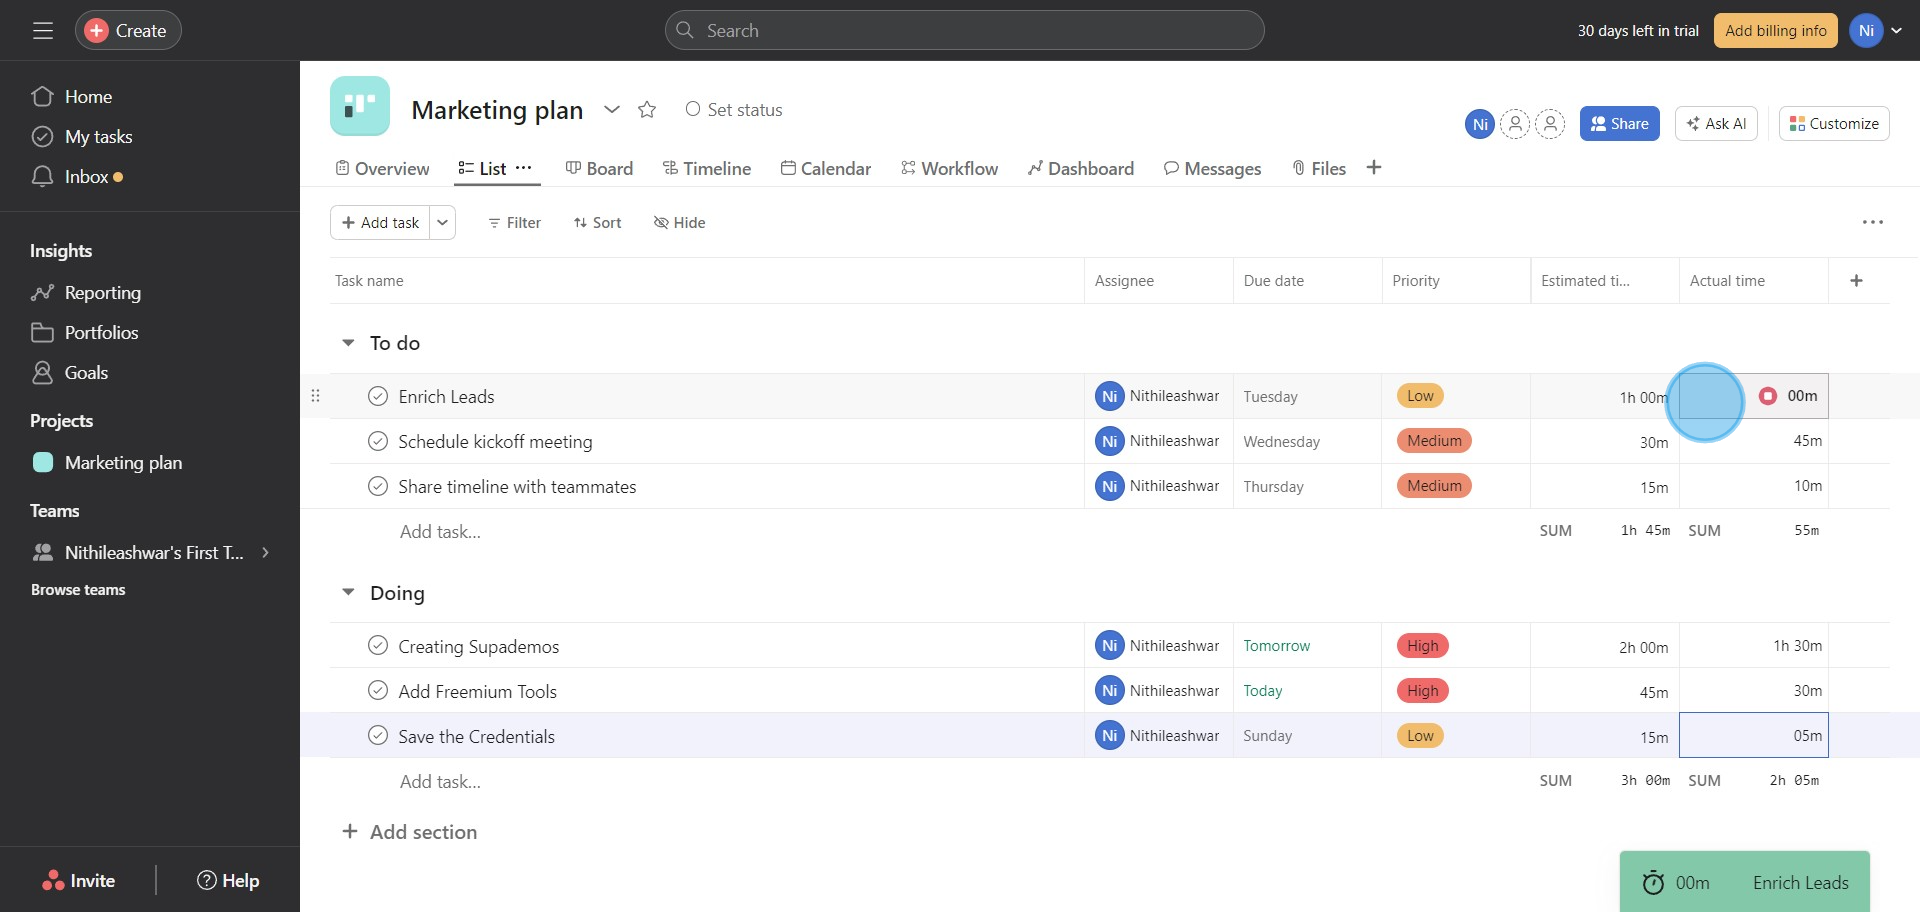1920x912 pixels.
Task: Mark Creating Supademos as complete
Action: [x=378, y=646]
